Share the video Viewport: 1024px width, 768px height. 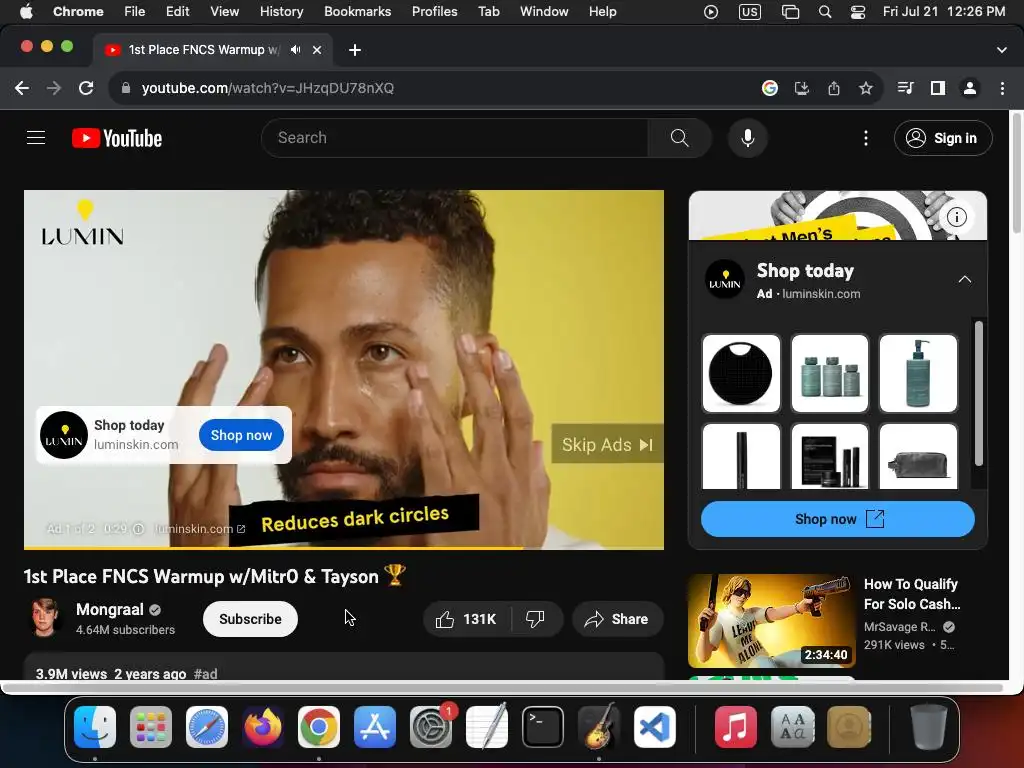[x=617, y=619]
